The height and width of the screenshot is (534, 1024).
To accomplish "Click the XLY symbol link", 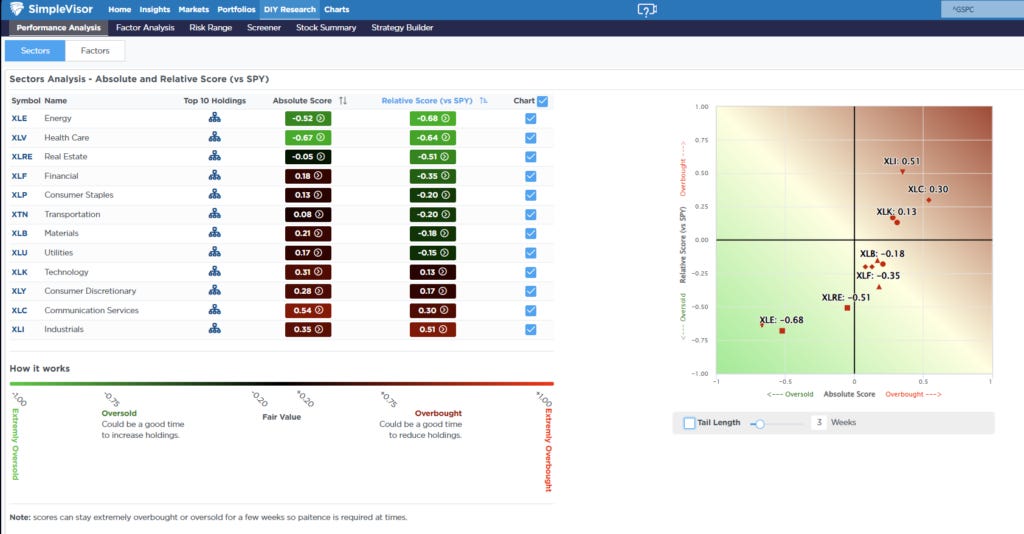I will tap(19, 291).
